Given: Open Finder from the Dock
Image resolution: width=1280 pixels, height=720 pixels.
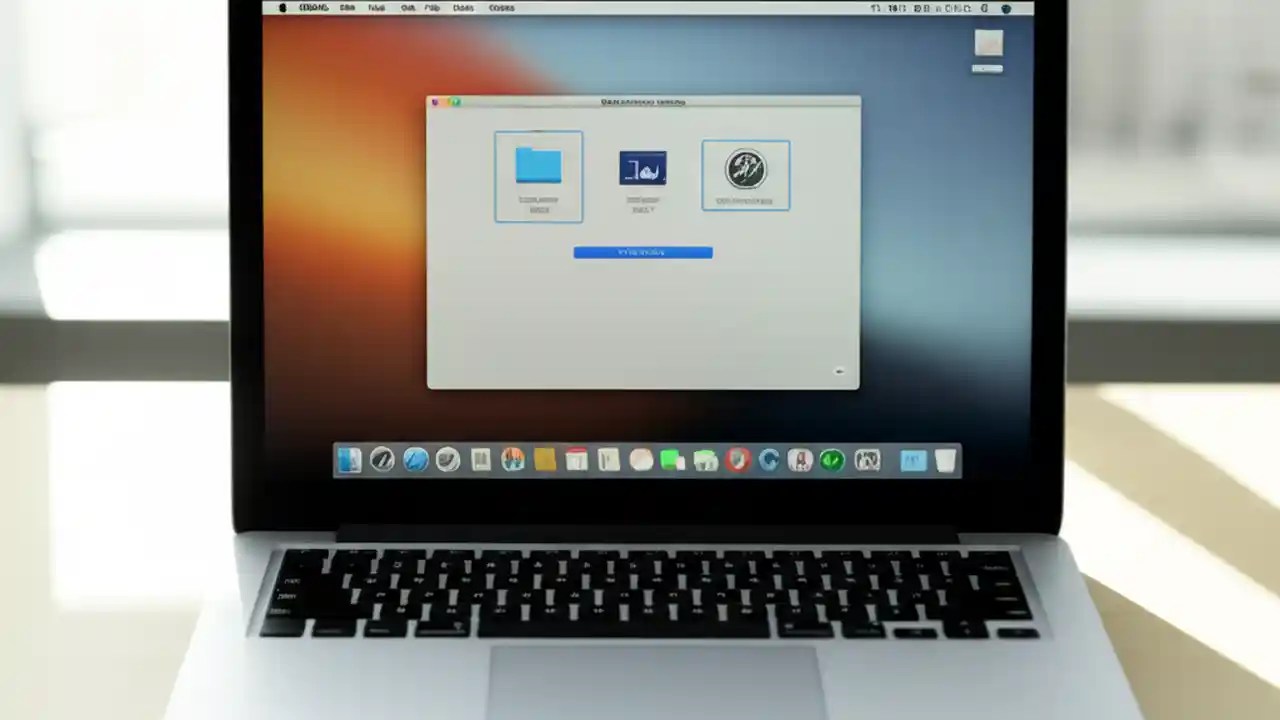Looking at the screenshot, I should point(349,460).
